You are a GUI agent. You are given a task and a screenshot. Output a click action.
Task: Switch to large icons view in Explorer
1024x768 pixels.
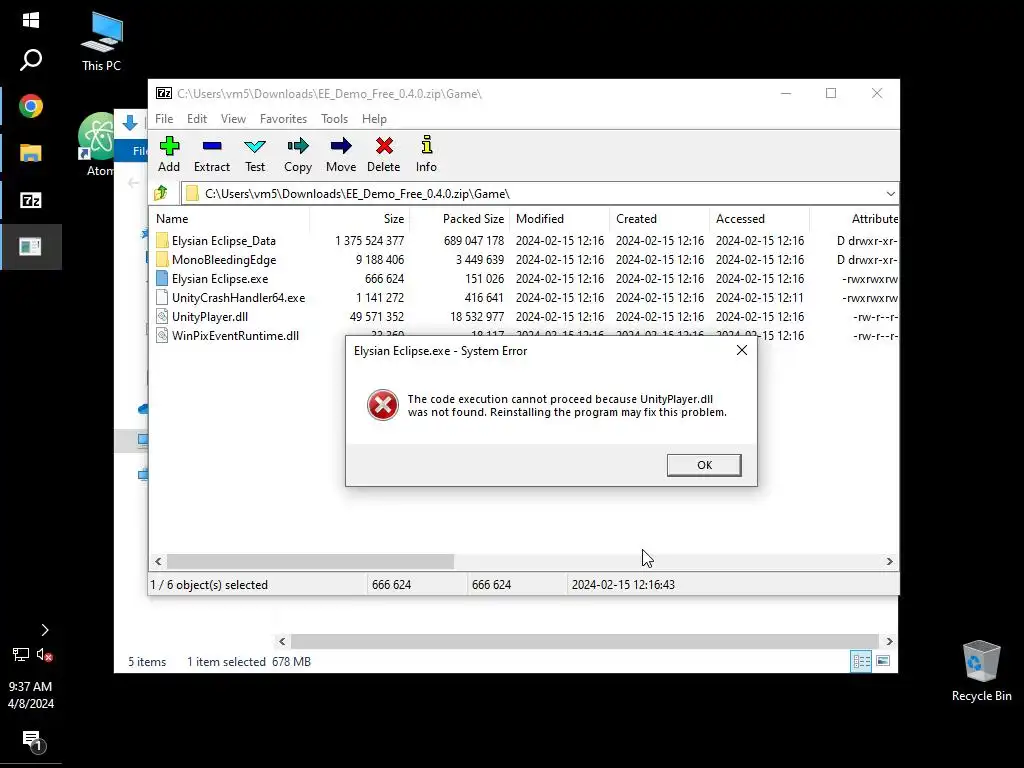point(883,661)
